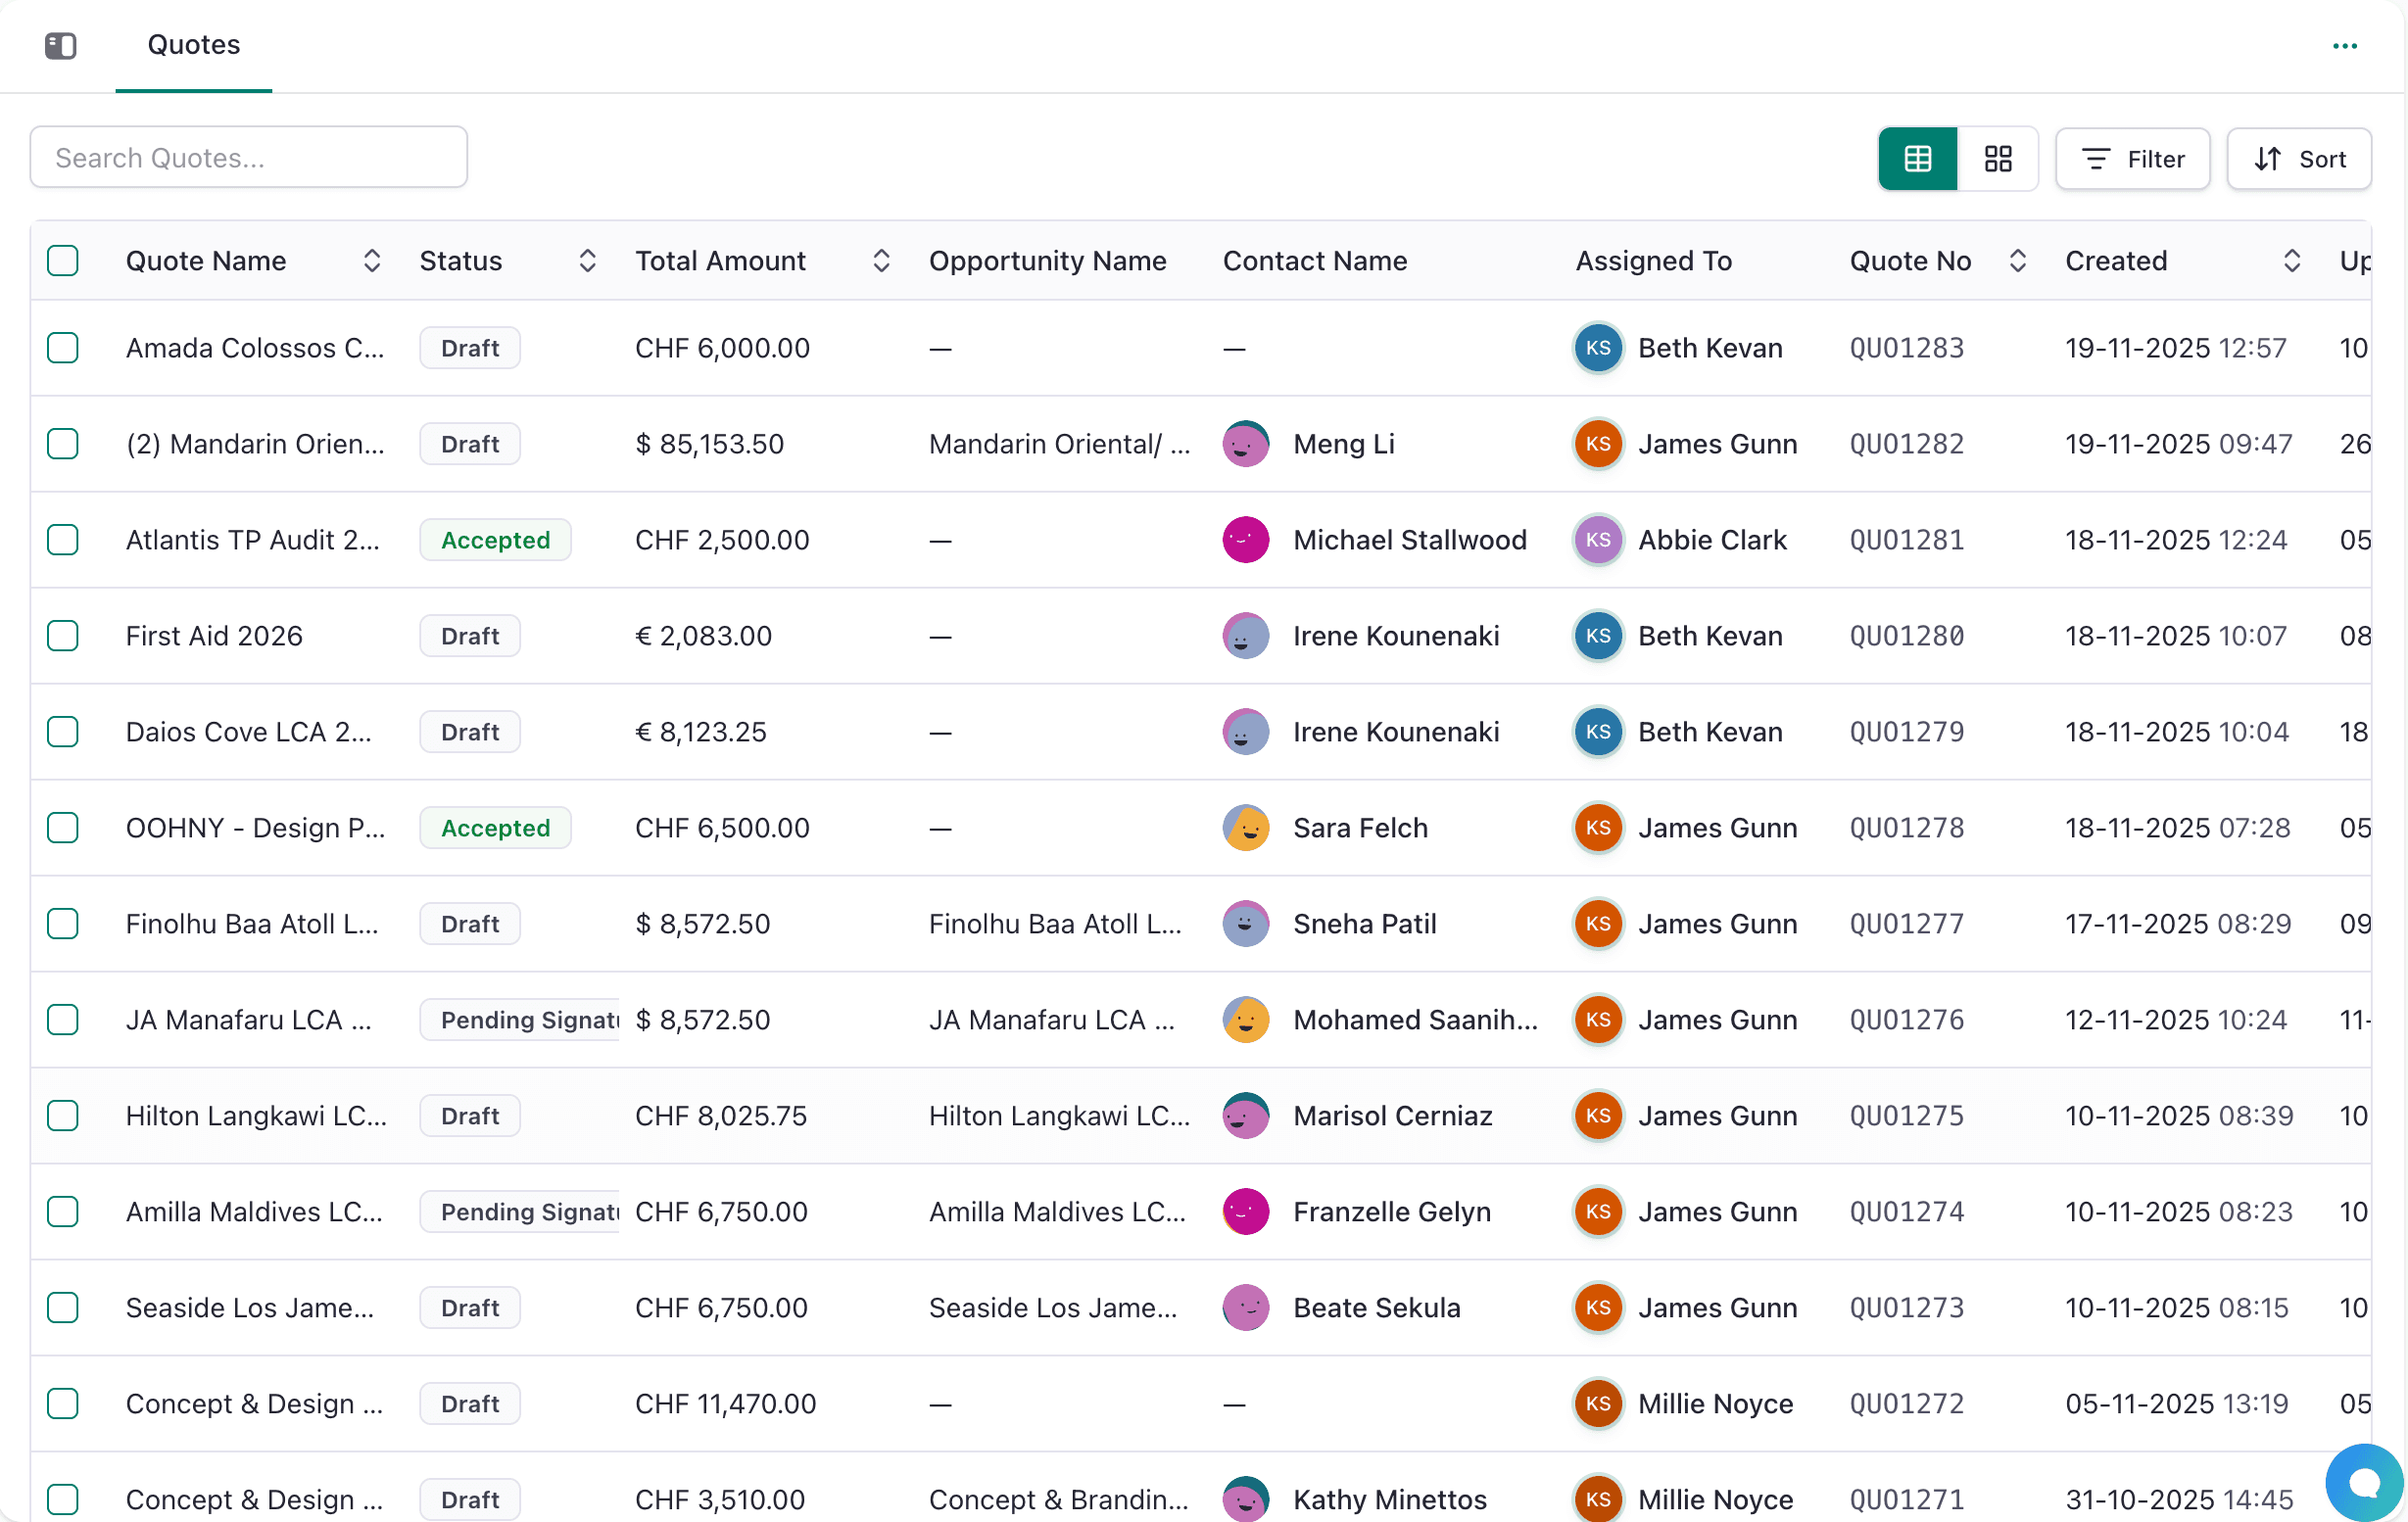
Task: Check the First Aid 2026 row checkbox
Action: click(63, 636)
